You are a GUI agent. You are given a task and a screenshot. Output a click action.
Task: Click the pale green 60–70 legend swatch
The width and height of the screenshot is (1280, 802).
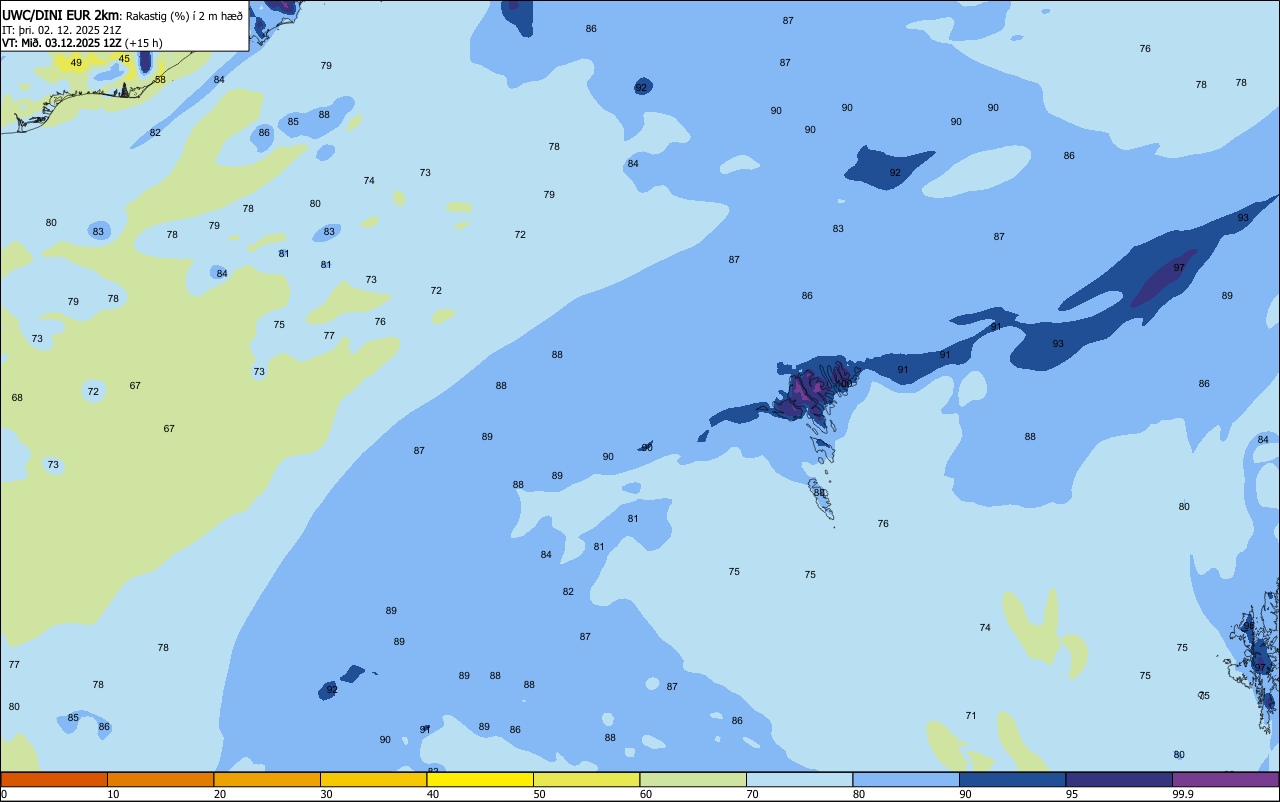[693, 779]
